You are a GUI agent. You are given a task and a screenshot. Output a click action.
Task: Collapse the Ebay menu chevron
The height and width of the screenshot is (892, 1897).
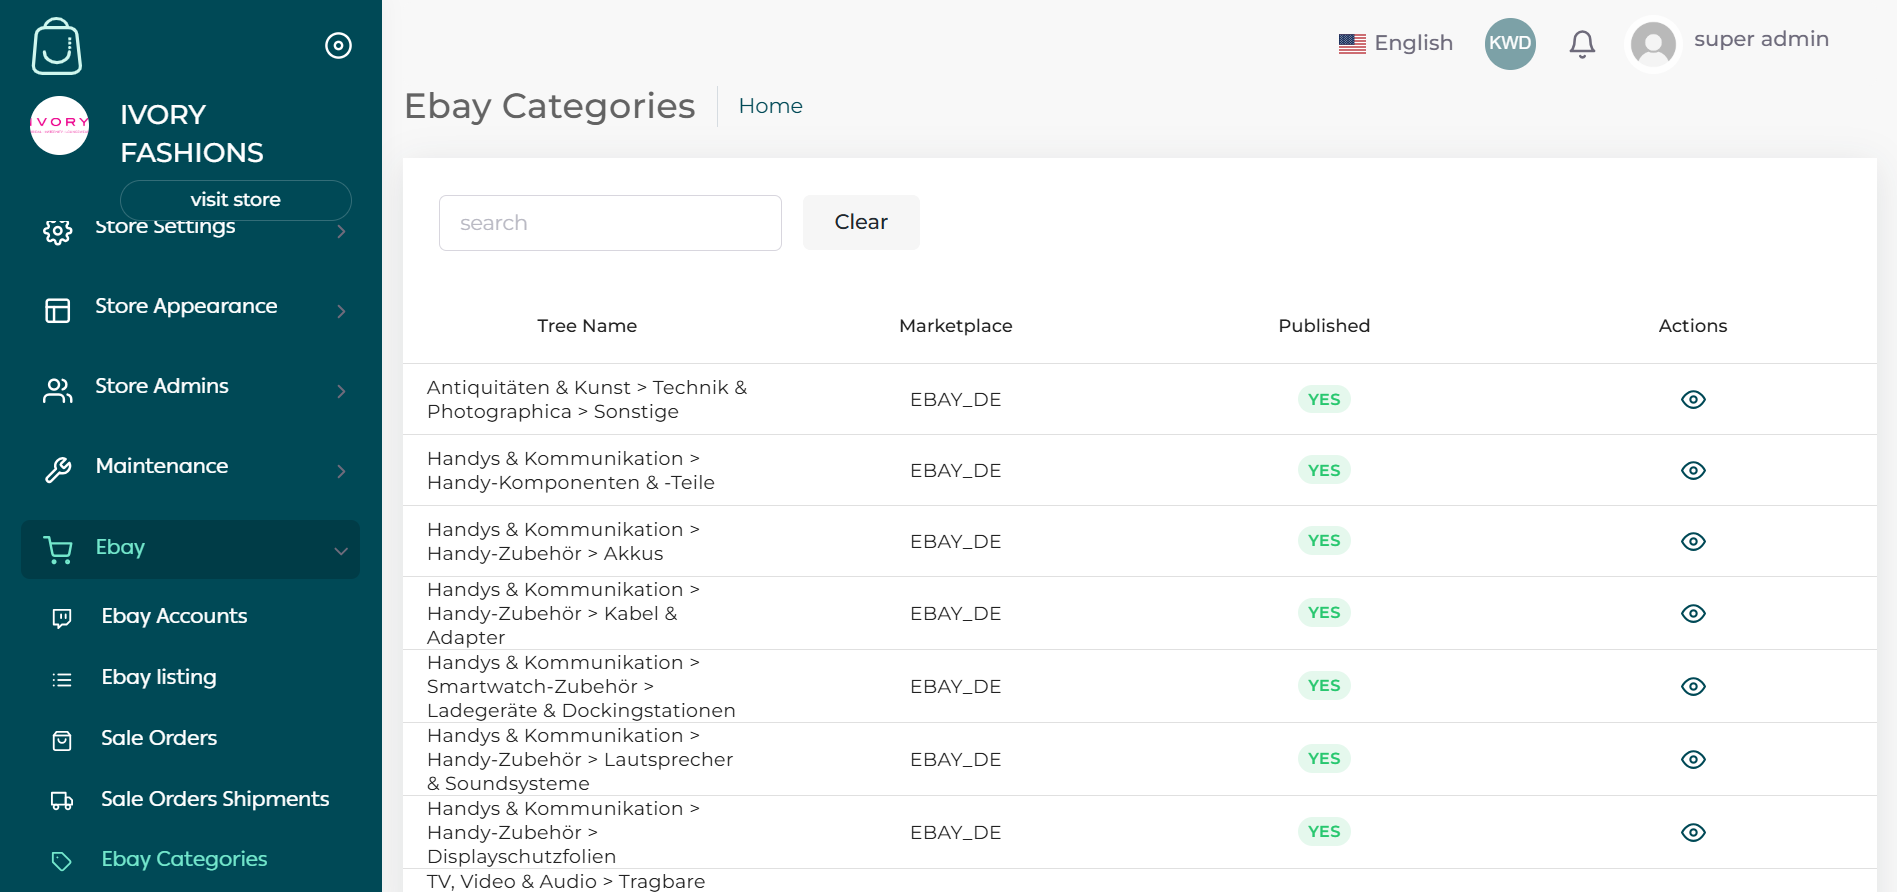[x=341, y=551]
